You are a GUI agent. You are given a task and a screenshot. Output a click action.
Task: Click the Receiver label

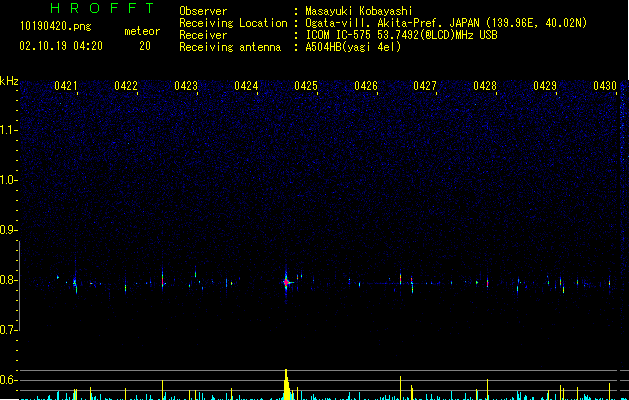[x=203, y=35]
